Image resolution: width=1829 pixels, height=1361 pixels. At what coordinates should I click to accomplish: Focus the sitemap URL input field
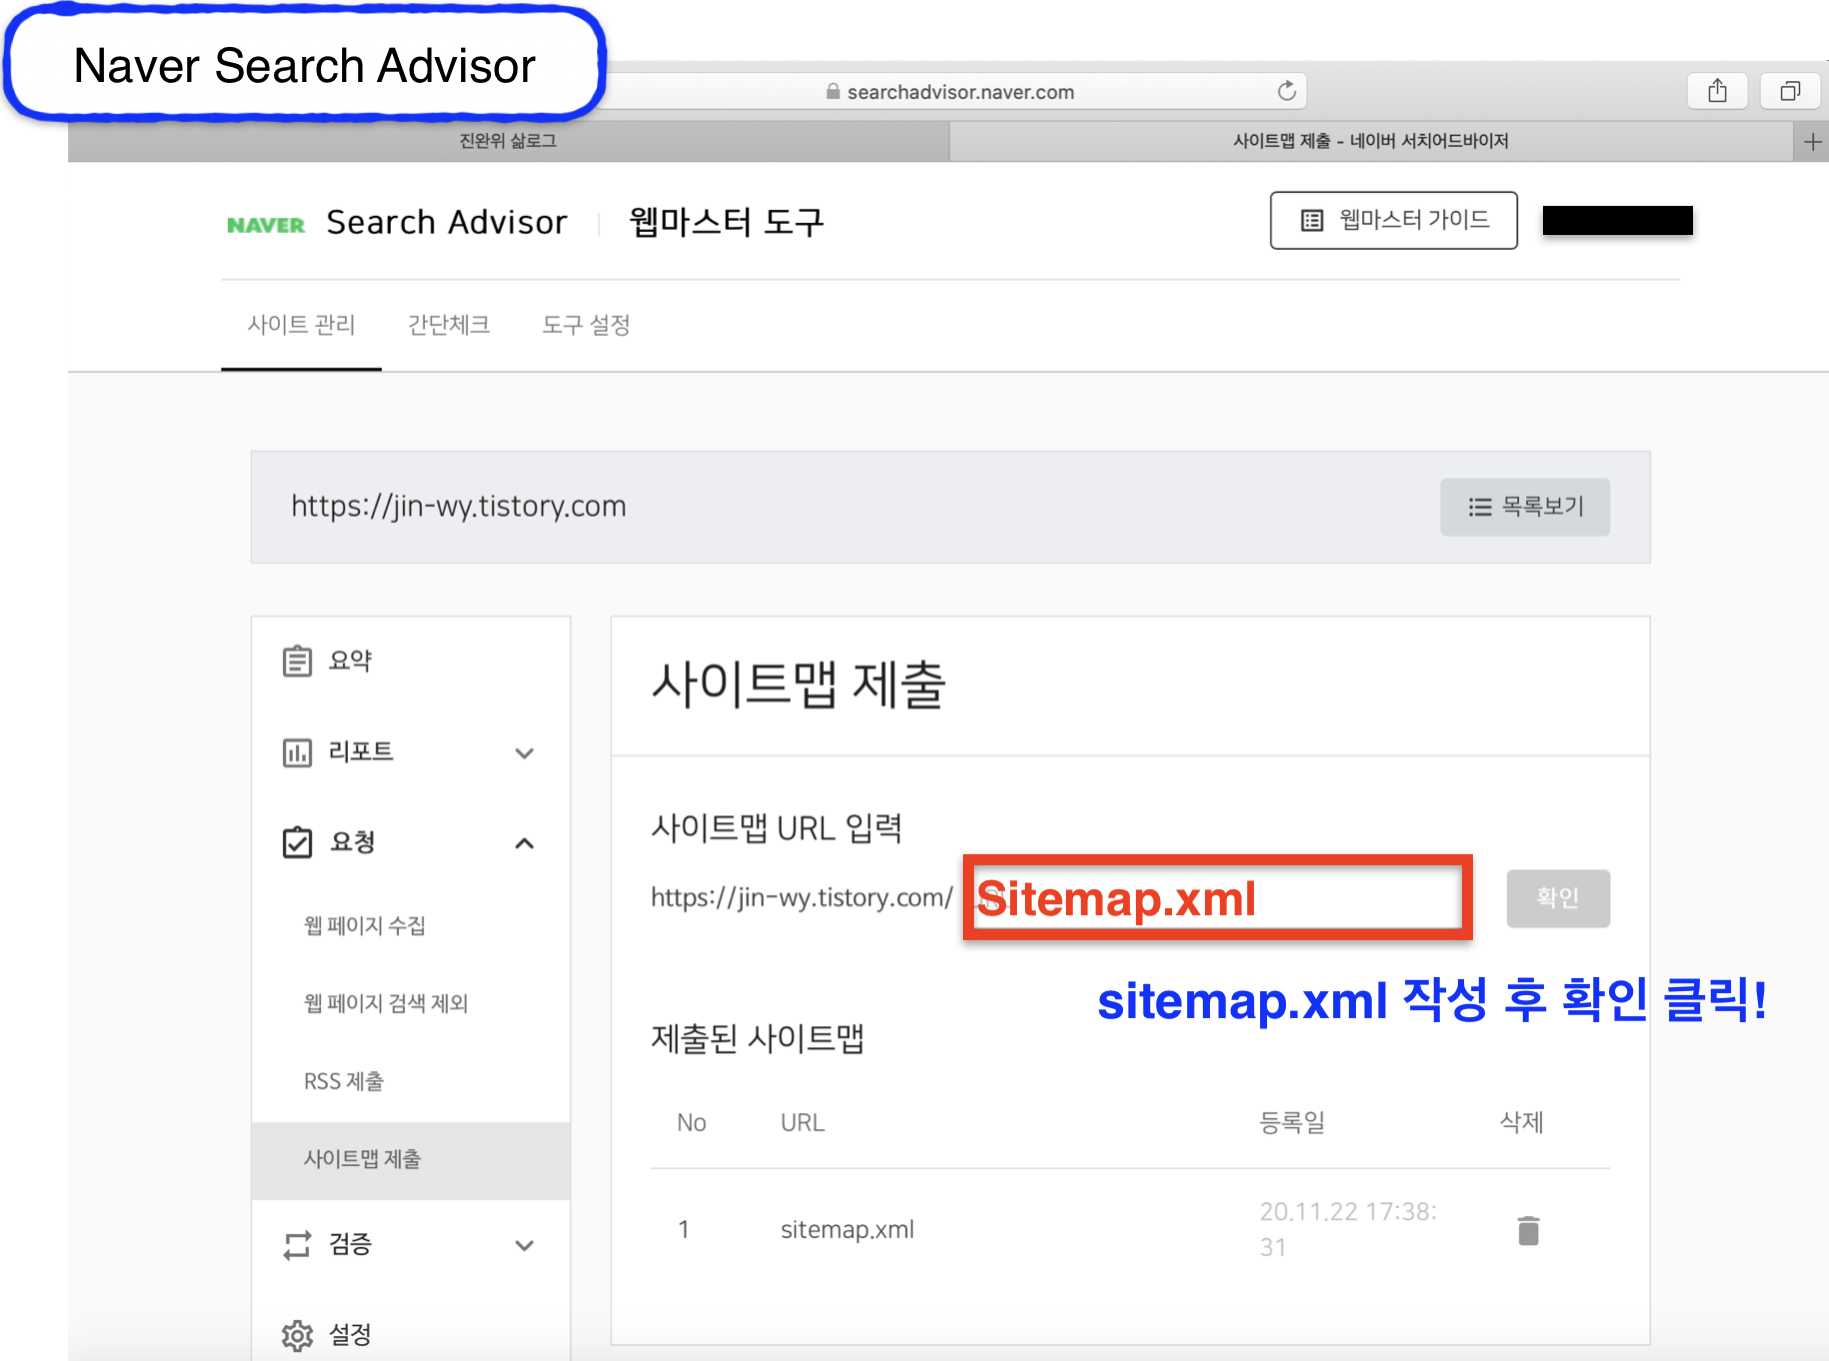click(x=1217, y=898)
